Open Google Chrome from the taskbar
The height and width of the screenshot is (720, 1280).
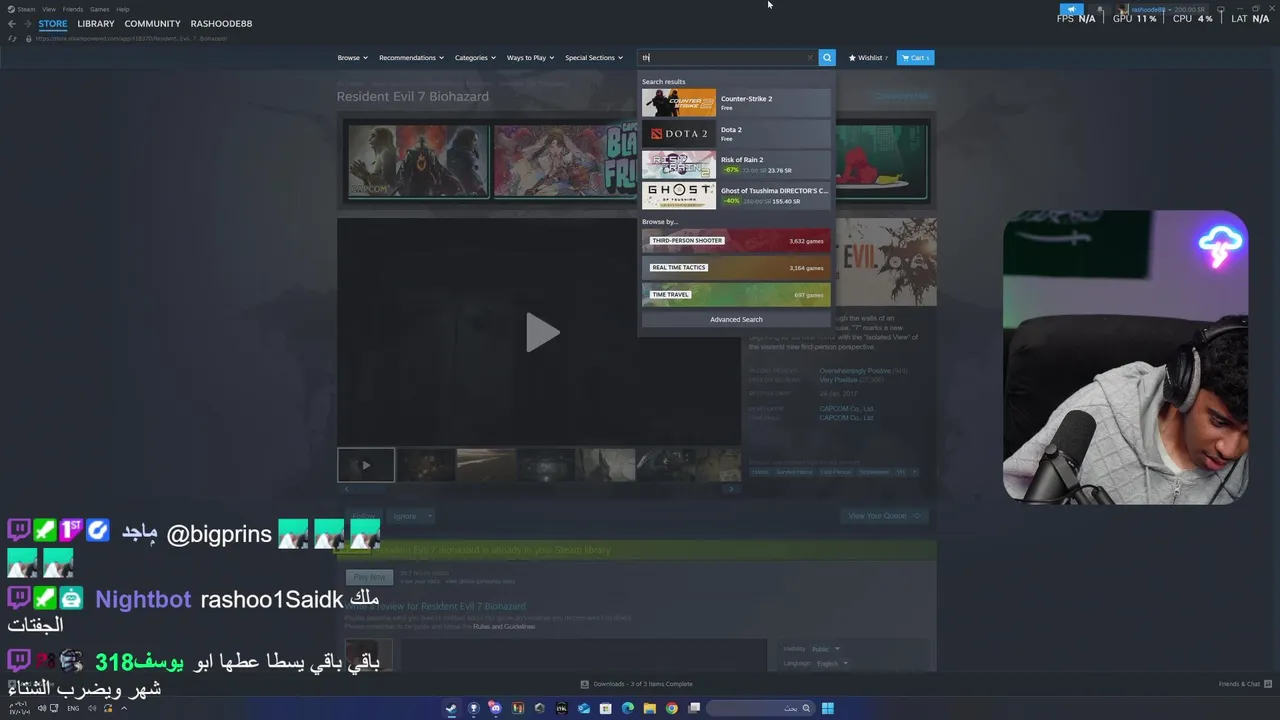click(x=671, y=708)
